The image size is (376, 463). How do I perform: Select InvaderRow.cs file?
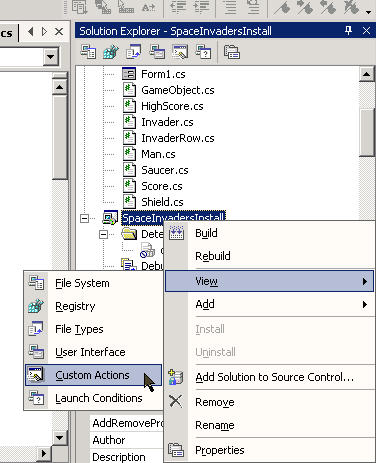[178, 138]
